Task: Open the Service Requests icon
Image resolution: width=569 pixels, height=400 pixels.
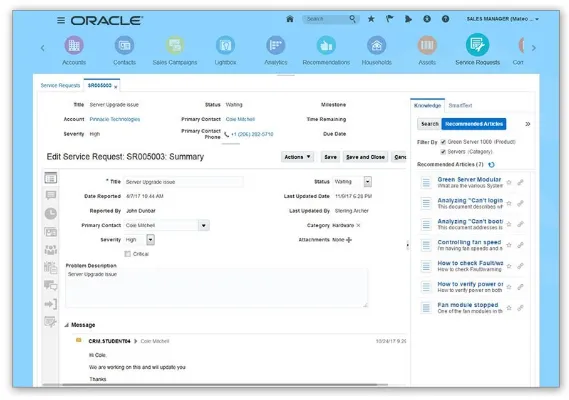Action: tap(478, 45)
